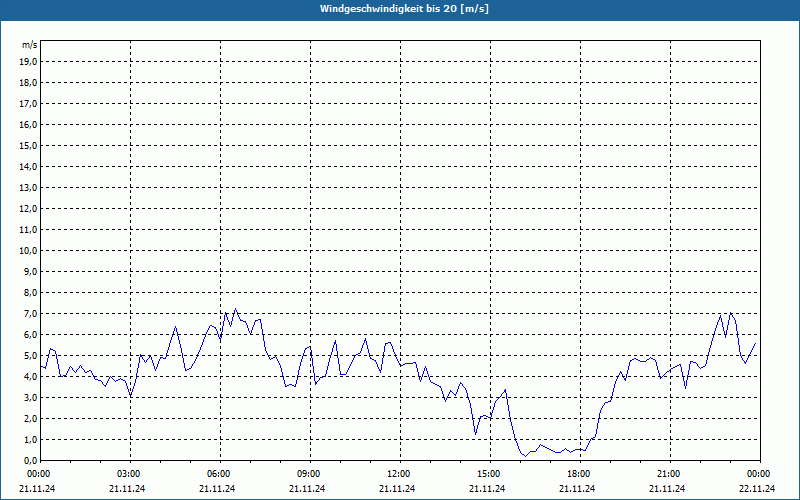The width and height of the screenshot is (800, 500).
Task: Select the 16,0 y-axis label
Action: [28, 124]
